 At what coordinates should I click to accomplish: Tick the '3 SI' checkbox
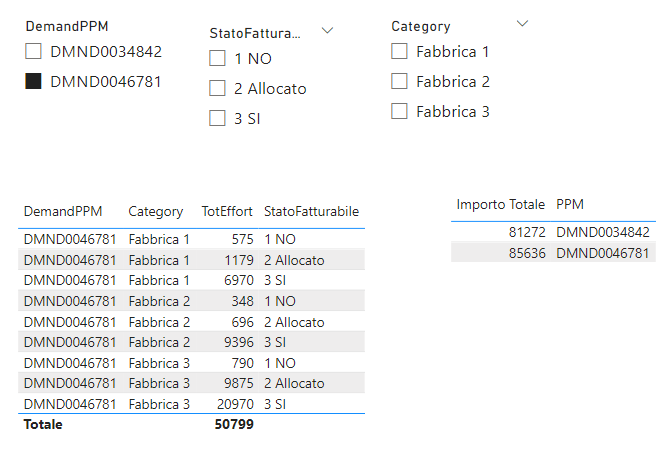217,118
